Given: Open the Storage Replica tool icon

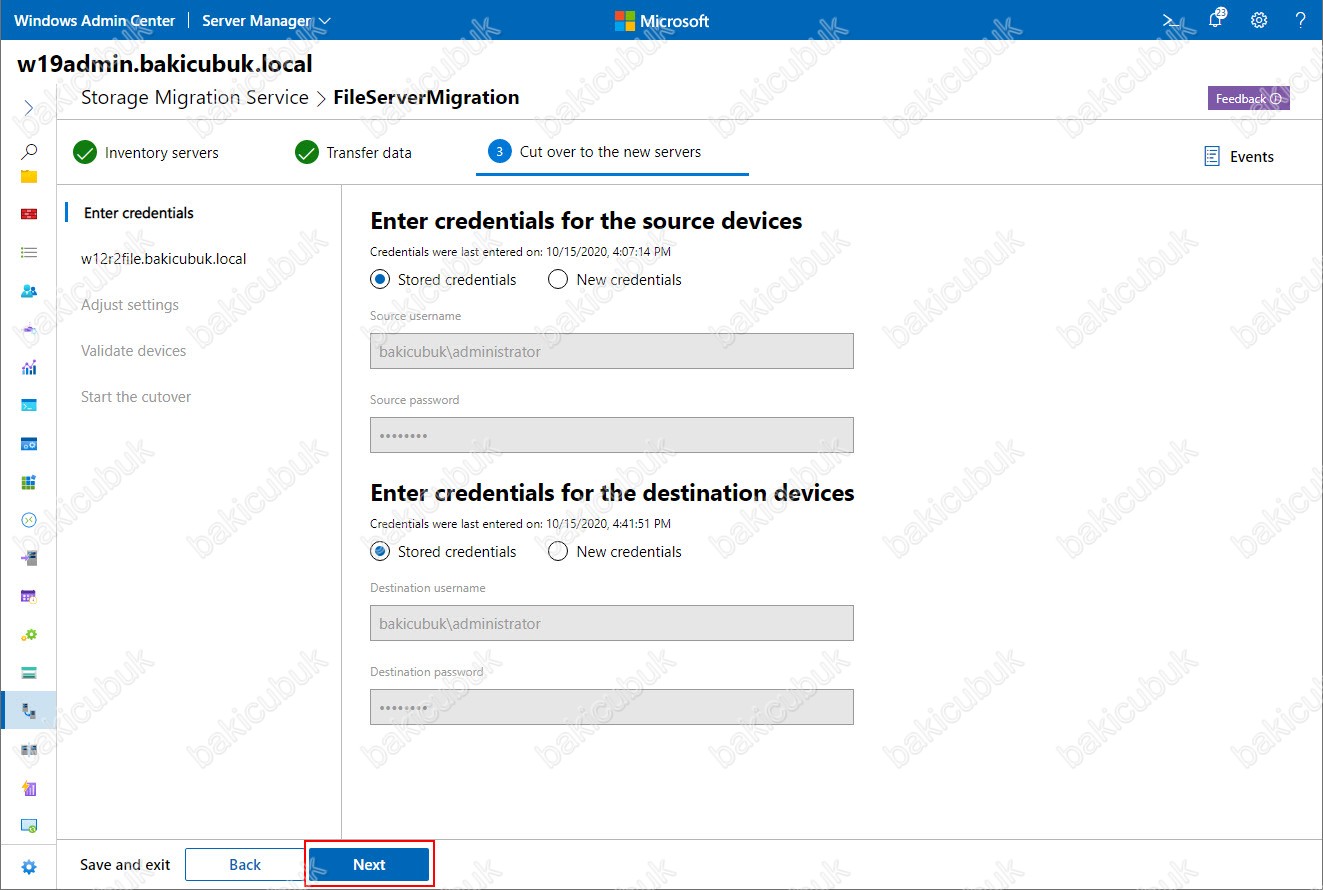Looking at the screenshot, I should (29, 749).
